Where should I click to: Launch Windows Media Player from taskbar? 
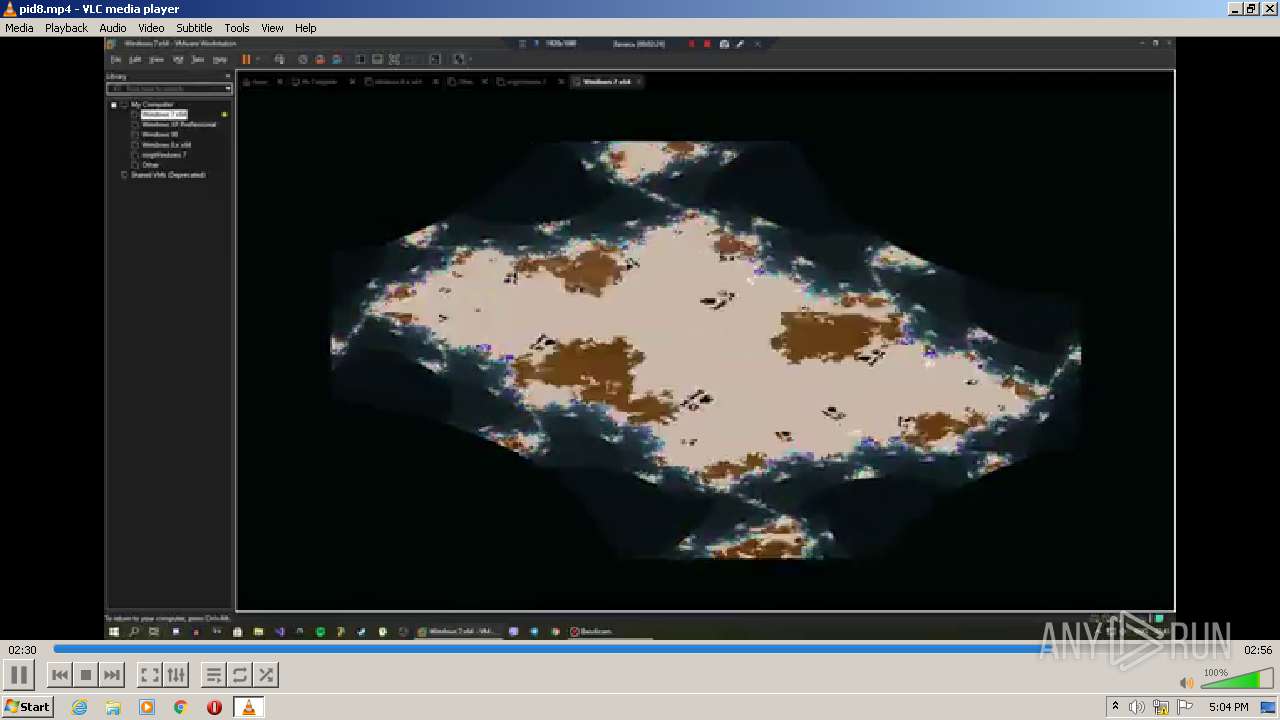pos(147,707)
